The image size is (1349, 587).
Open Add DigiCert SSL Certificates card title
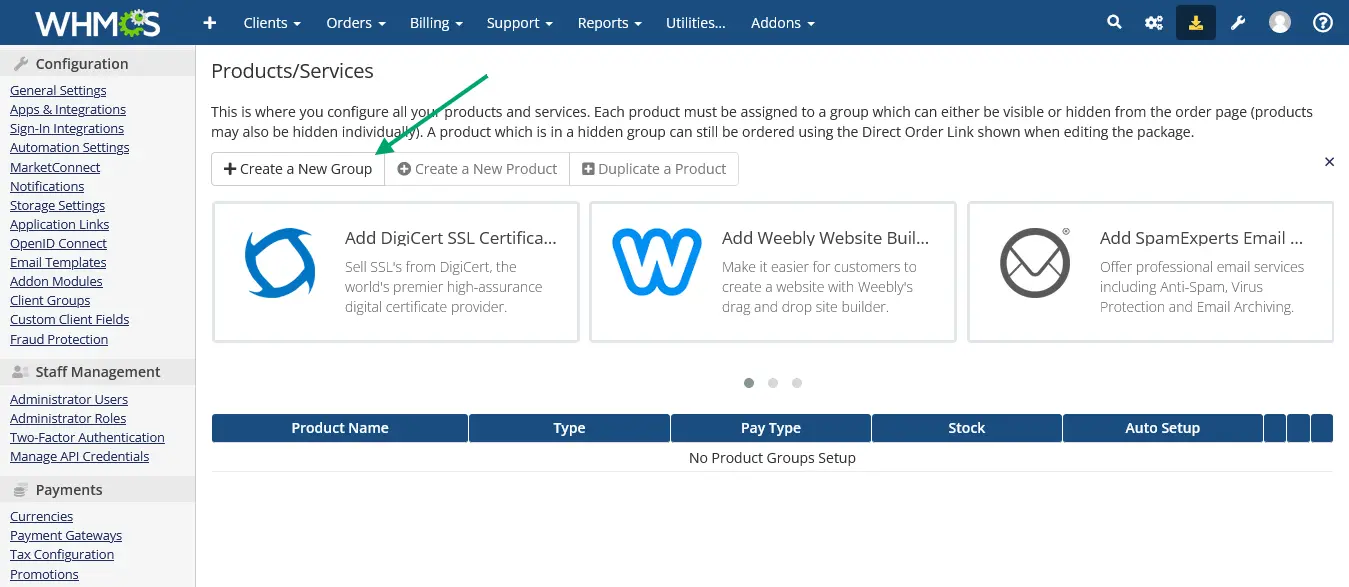(451, 238)
